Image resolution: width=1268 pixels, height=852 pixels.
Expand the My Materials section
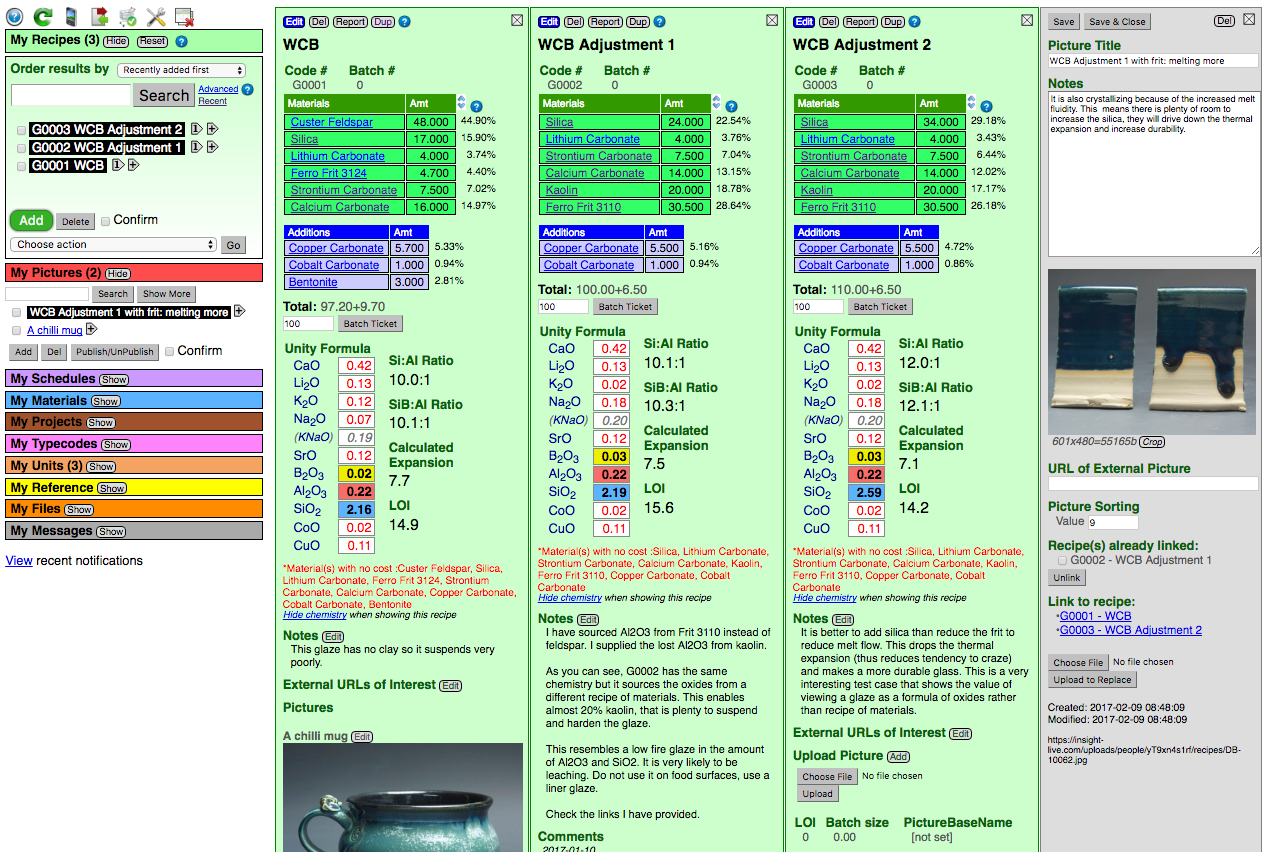click(105, 401)
